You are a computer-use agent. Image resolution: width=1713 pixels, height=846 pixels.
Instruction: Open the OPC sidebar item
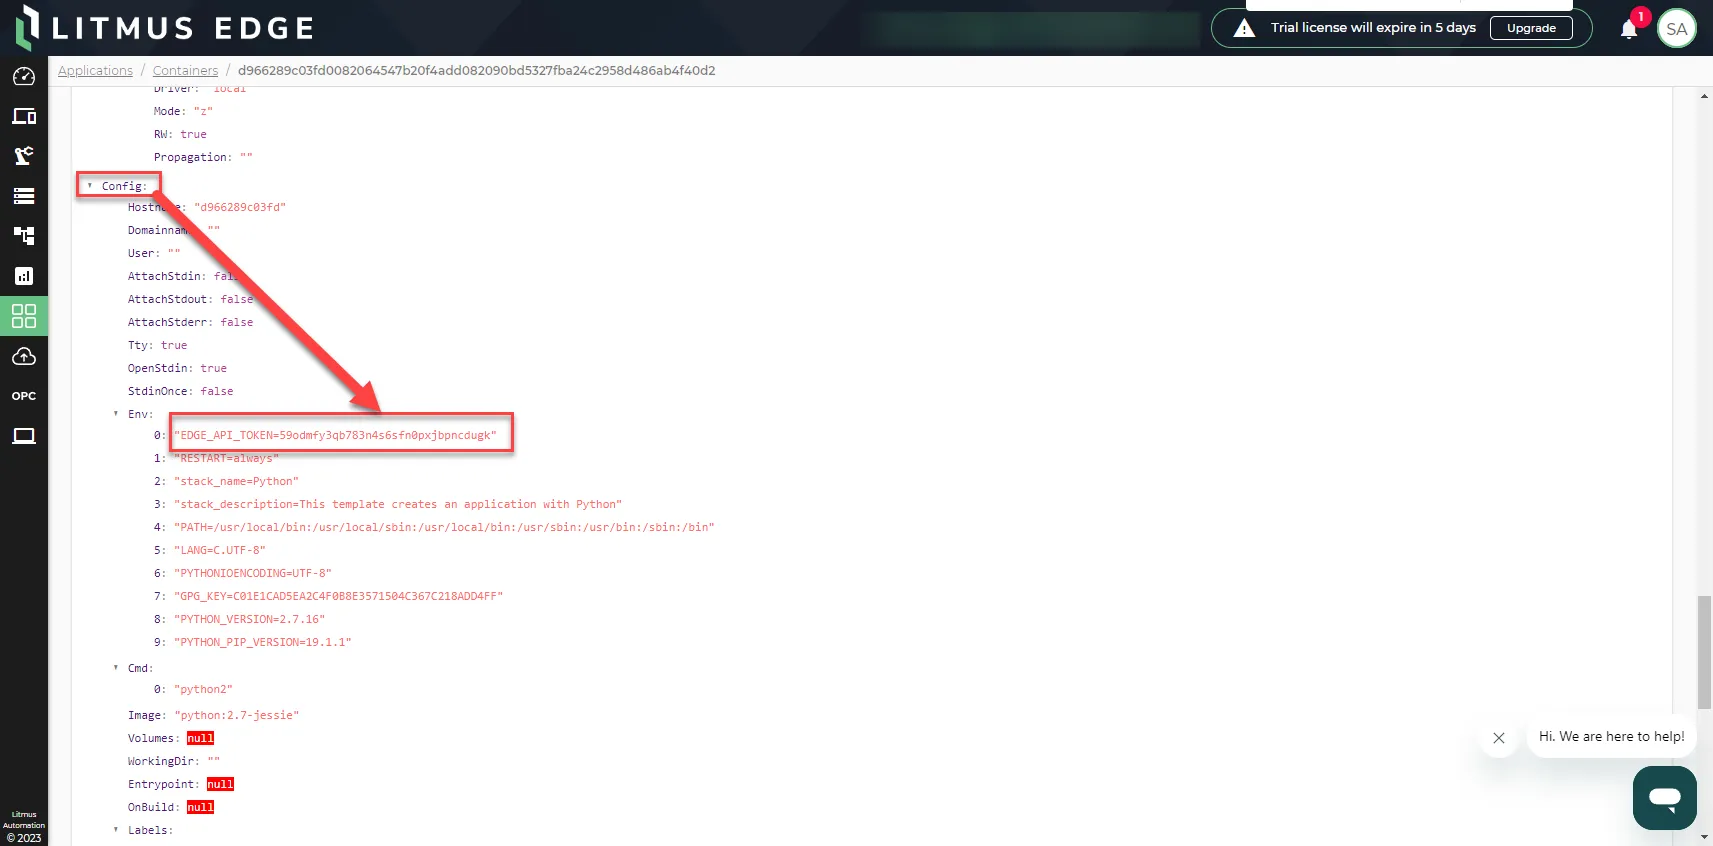24,396
